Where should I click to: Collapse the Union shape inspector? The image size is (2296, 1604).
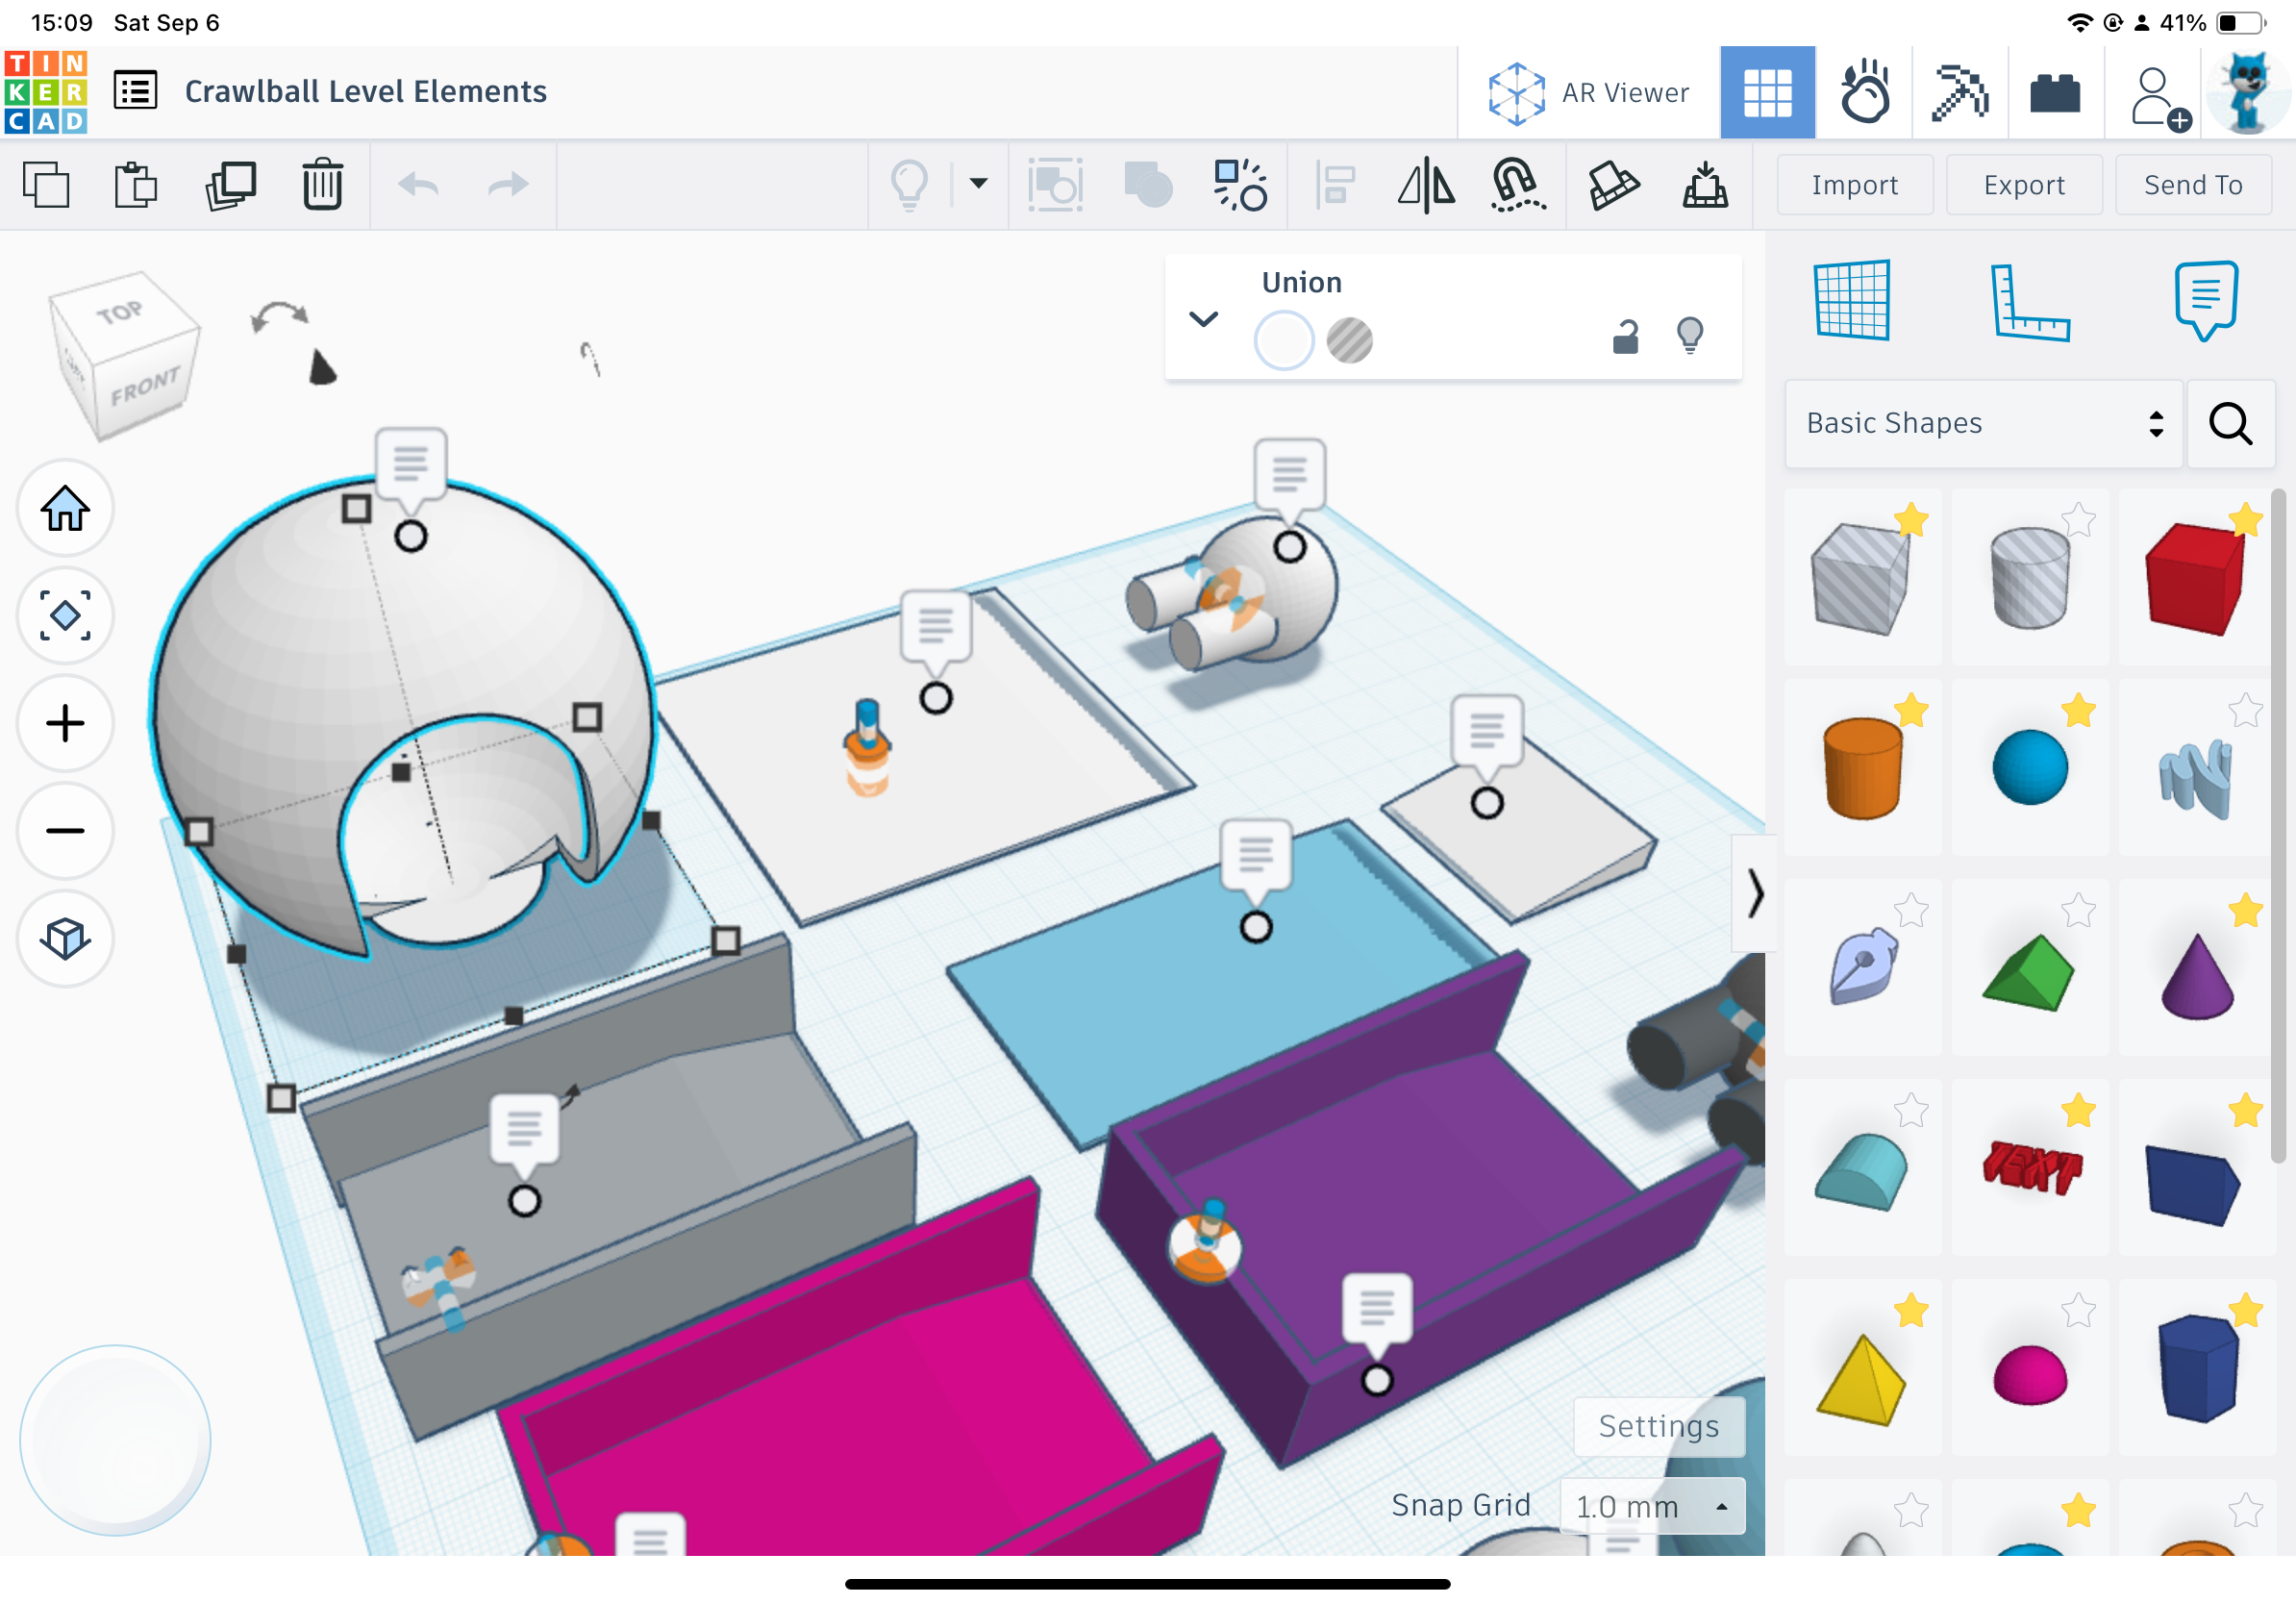point(1203,319)
